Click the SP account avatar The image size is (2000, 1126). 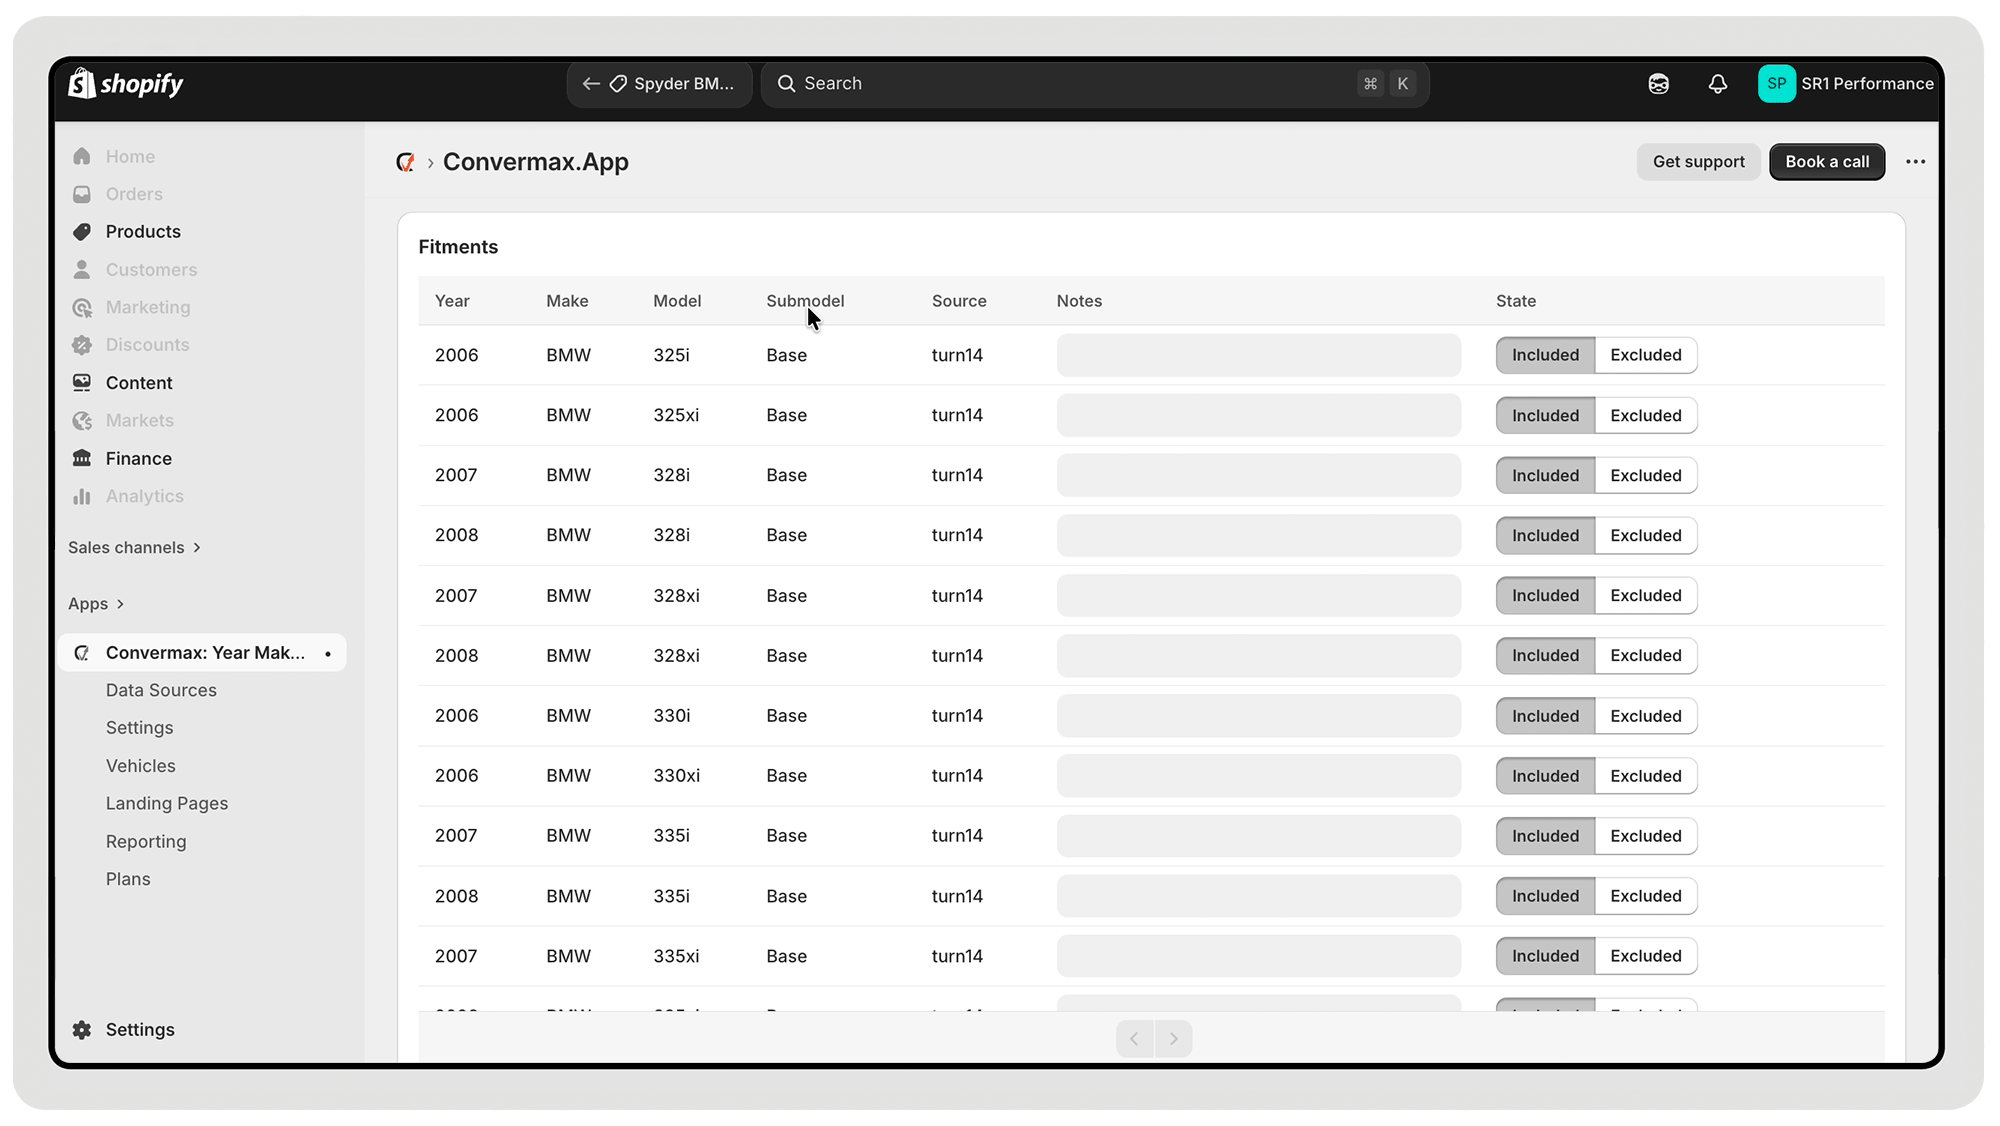1776,84
